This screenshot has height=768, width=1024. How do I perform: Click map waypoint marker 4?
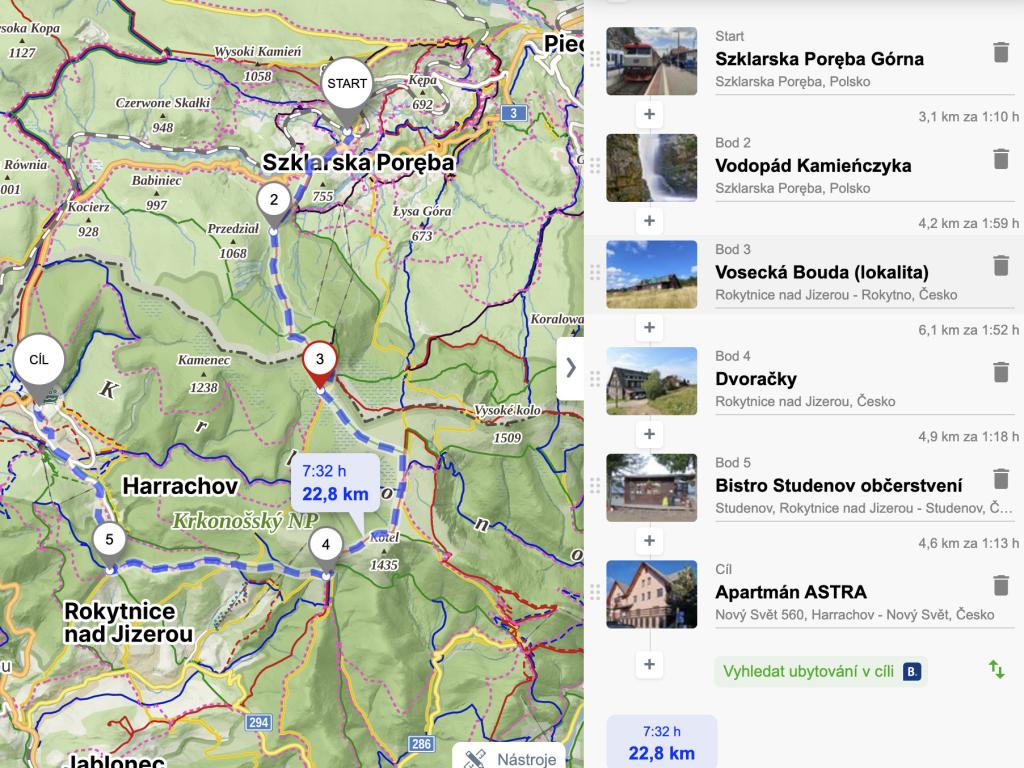pyautogui.click(x=325, y=545)
